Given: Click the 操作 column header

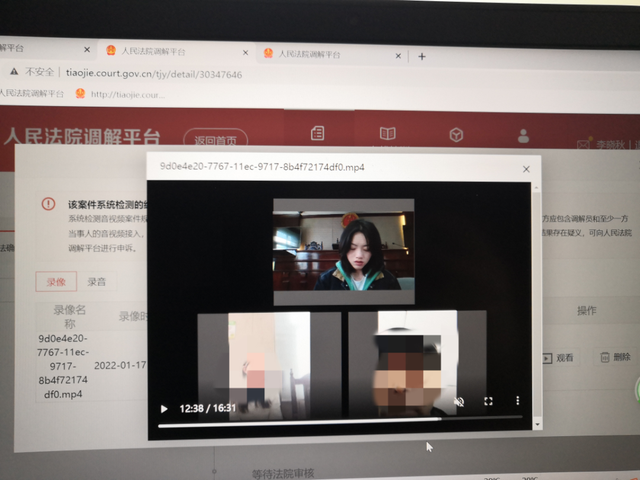Looking at the screenshot, I should coord(587,311).
